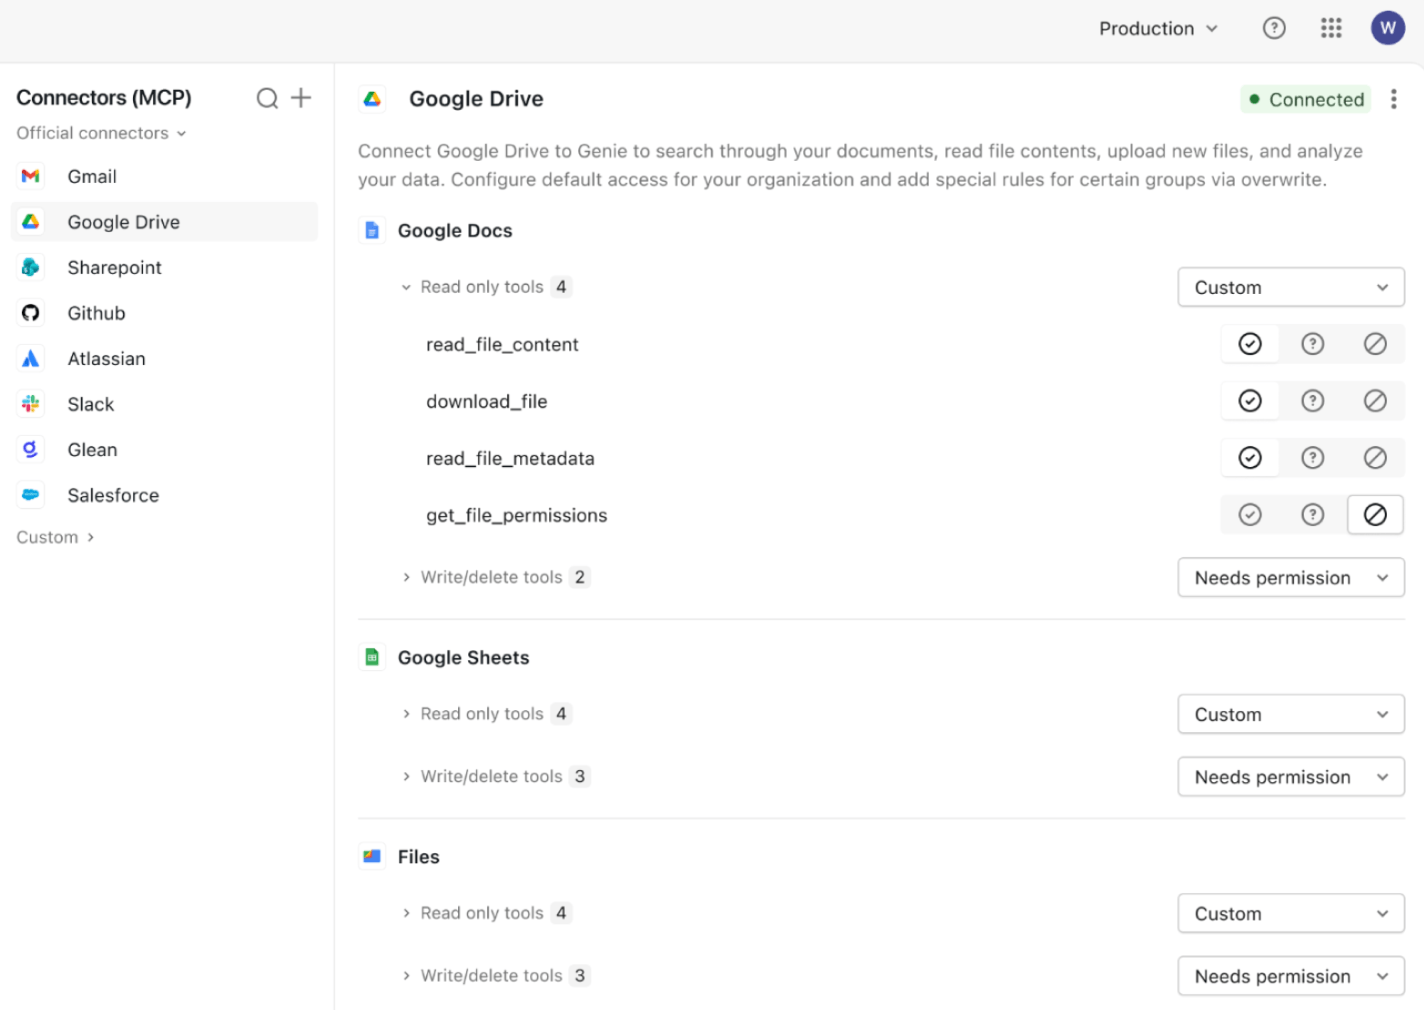Click the Files section icon

point(372,856)
